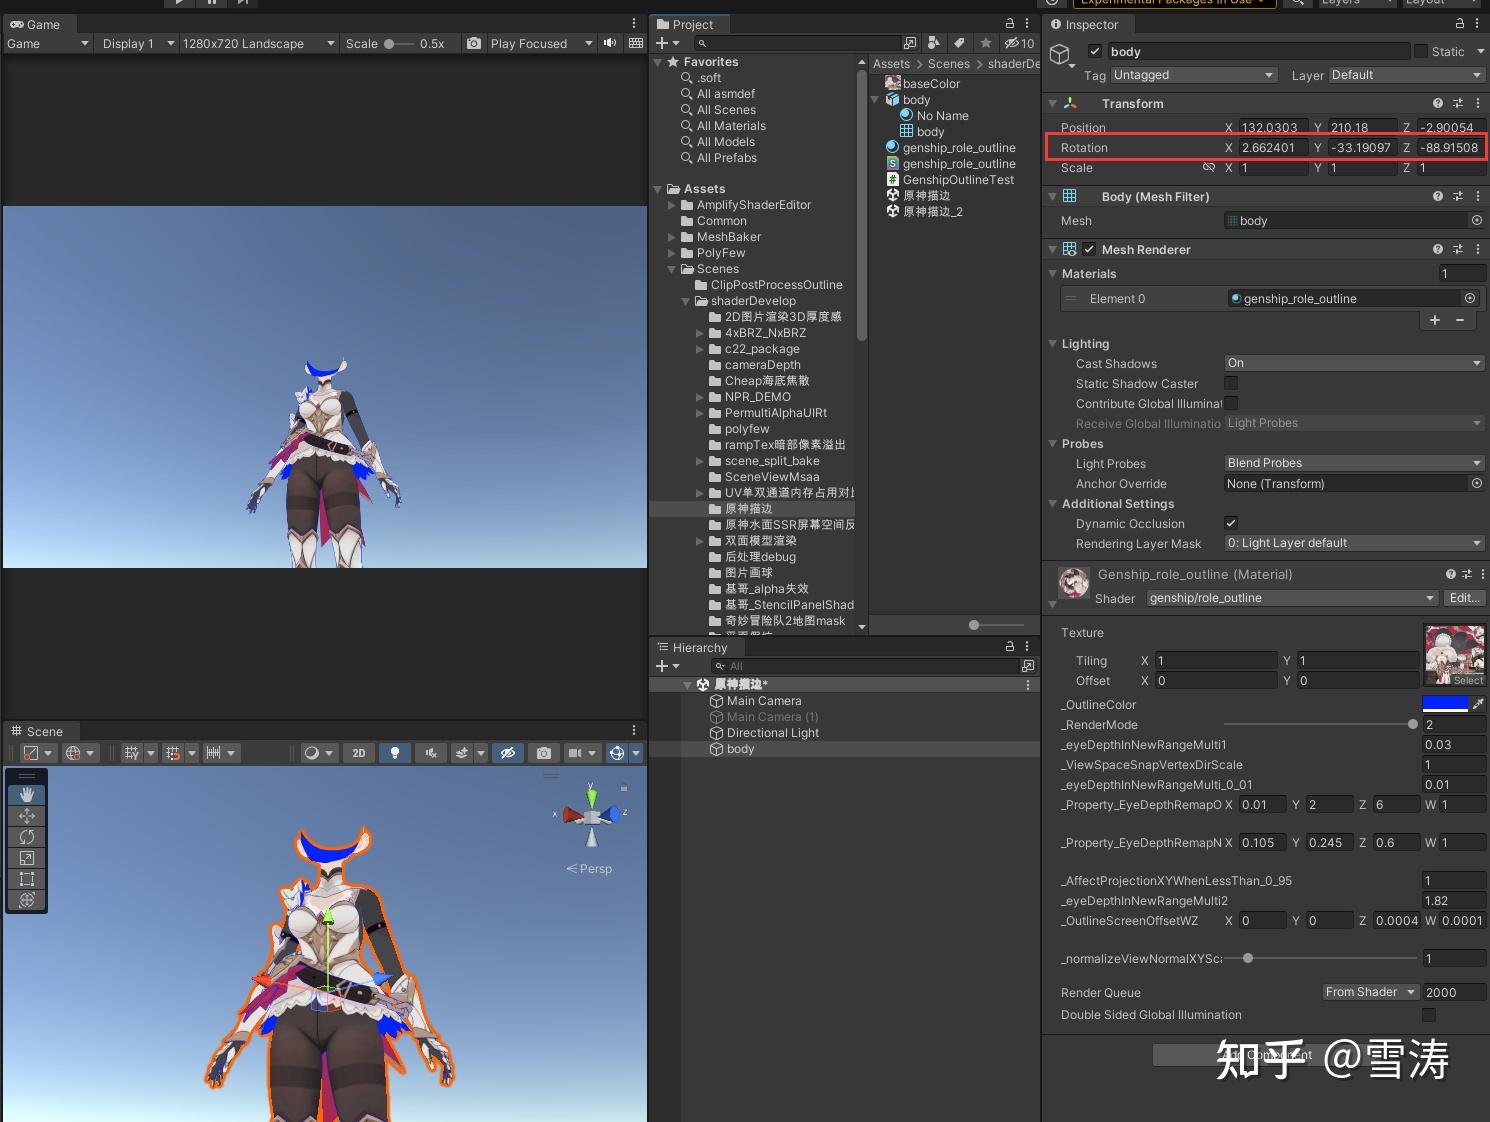This screenshot has width=1490, height=1122.
Task: Click the Mesh object picker circle
Action: click(1476, 220)
